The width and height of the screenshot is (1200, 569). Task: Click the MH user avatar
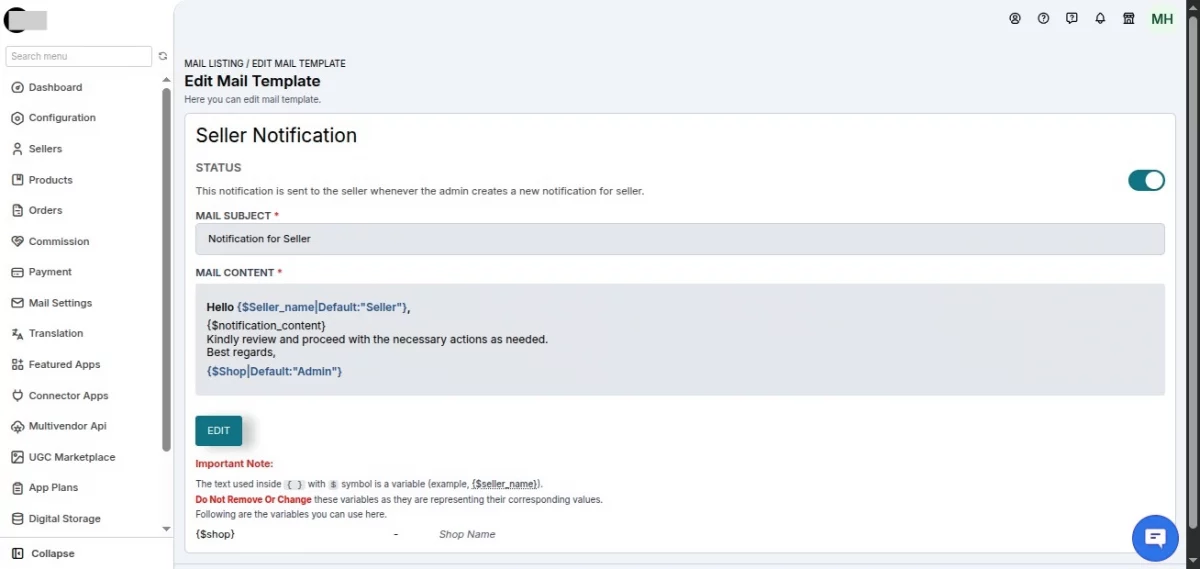[x=1162, y=19]
